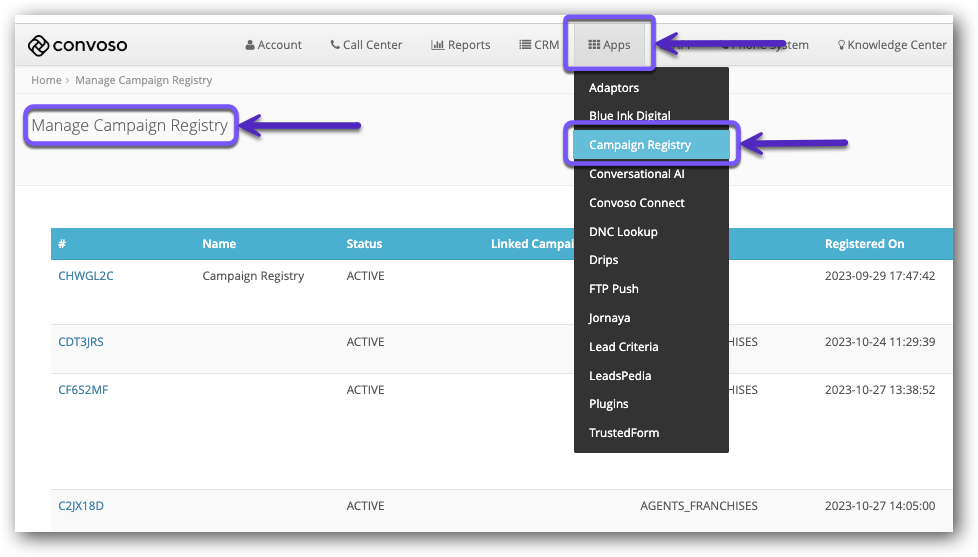
Task: Click the Account person icon
Action: pyautogui.click(x=250, y=45)
